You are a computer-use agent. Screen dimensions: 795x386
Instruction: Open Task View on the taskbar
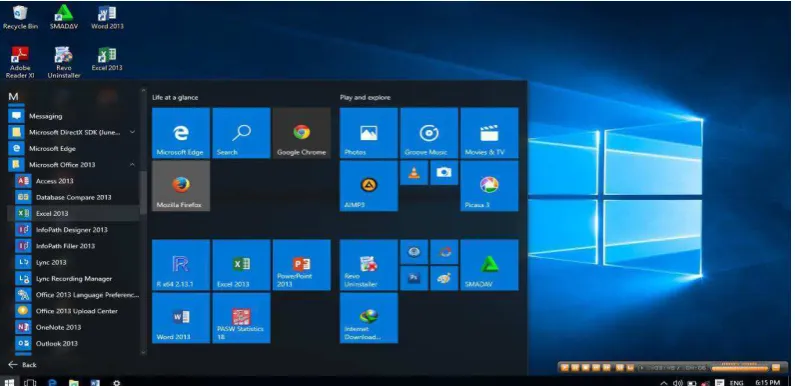tap(30, 382)
